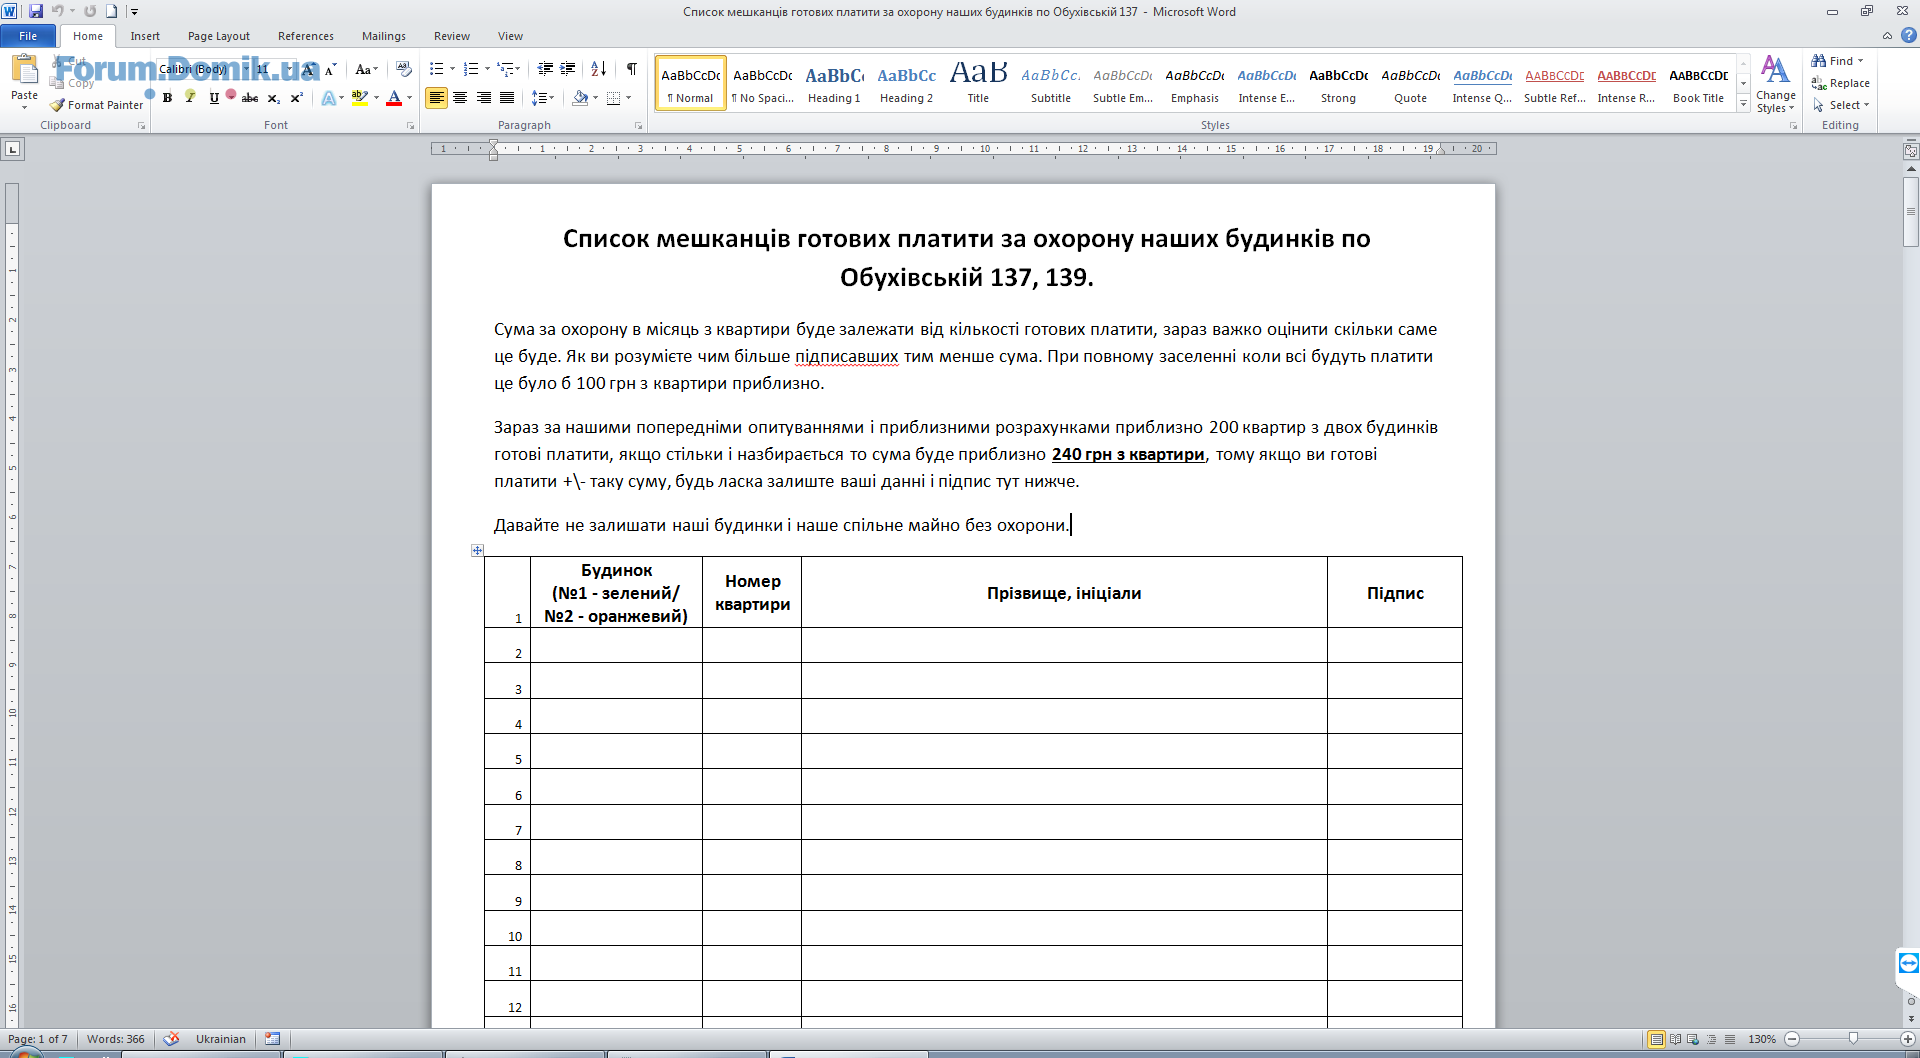Image resolution: width=1920 pixels, height=1058 pixels.
Task: Apply subscript formatting
Action: 274,98
